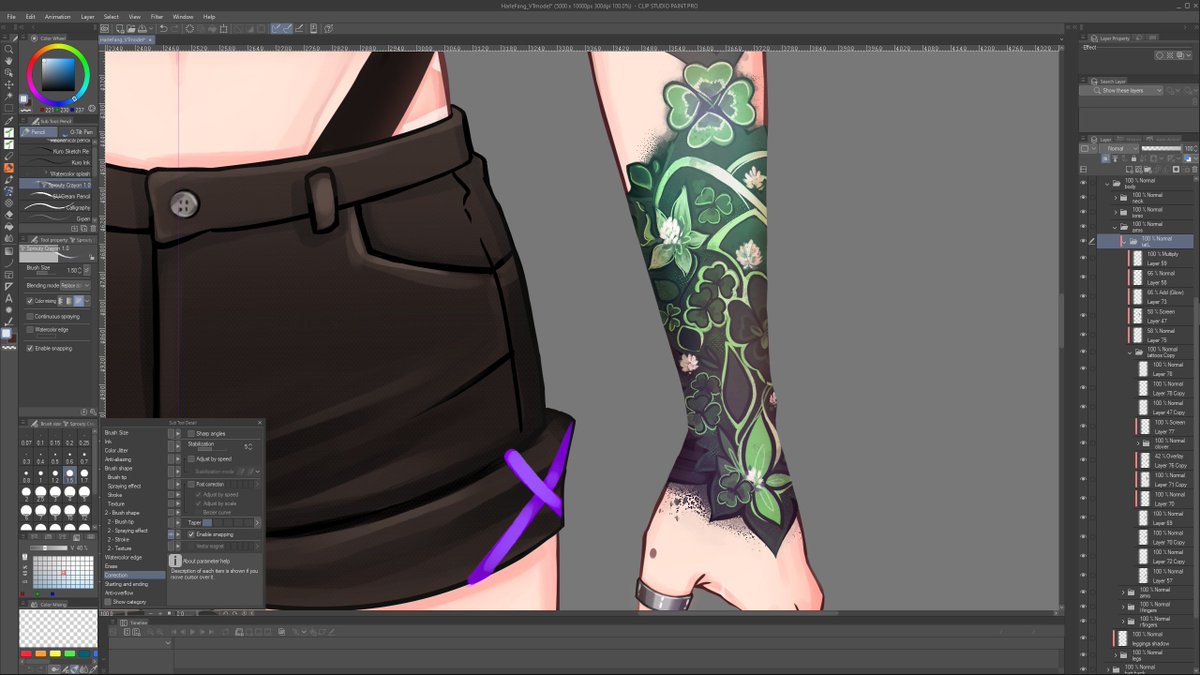Screen dimensions: 1200x675
Task: Open the Blending mode dropdown
Action: 76,285
